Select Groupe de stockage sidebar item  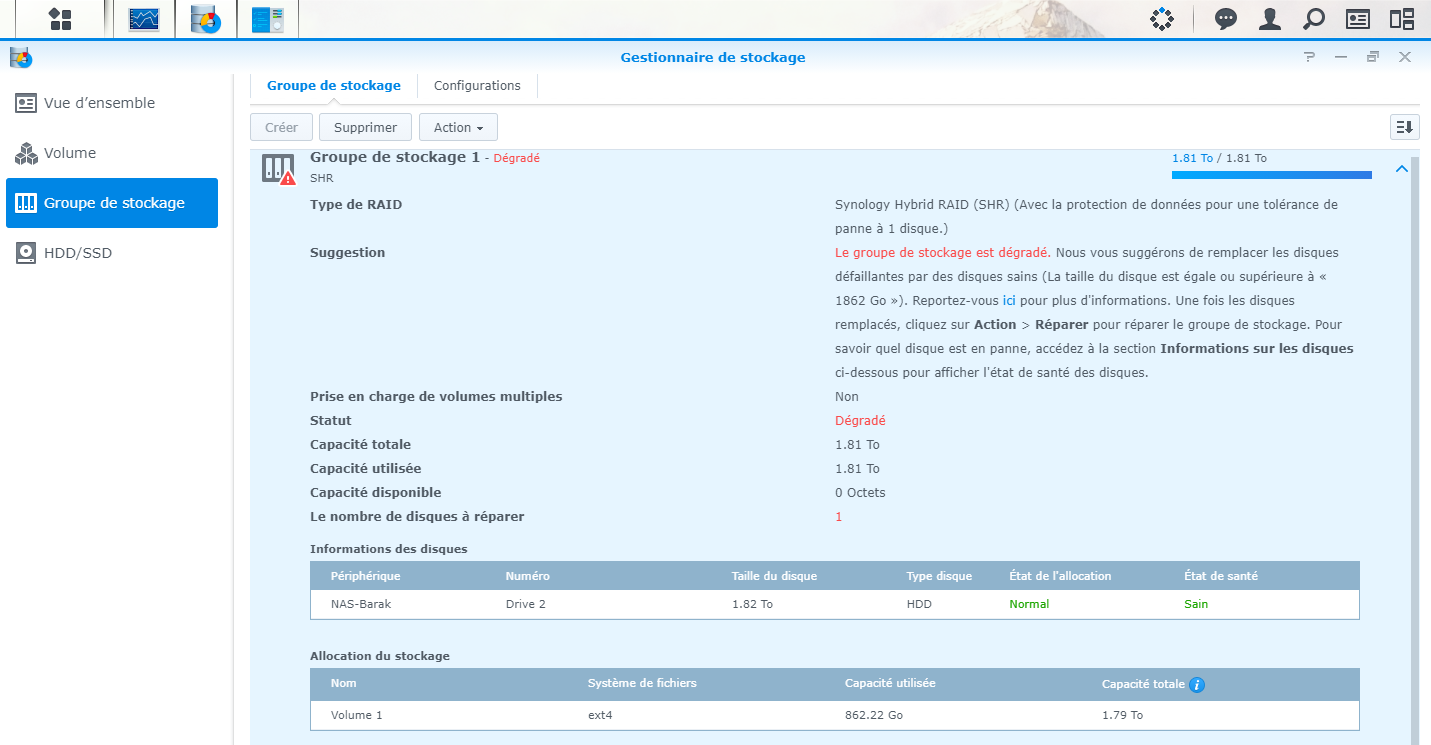point(112,203)
